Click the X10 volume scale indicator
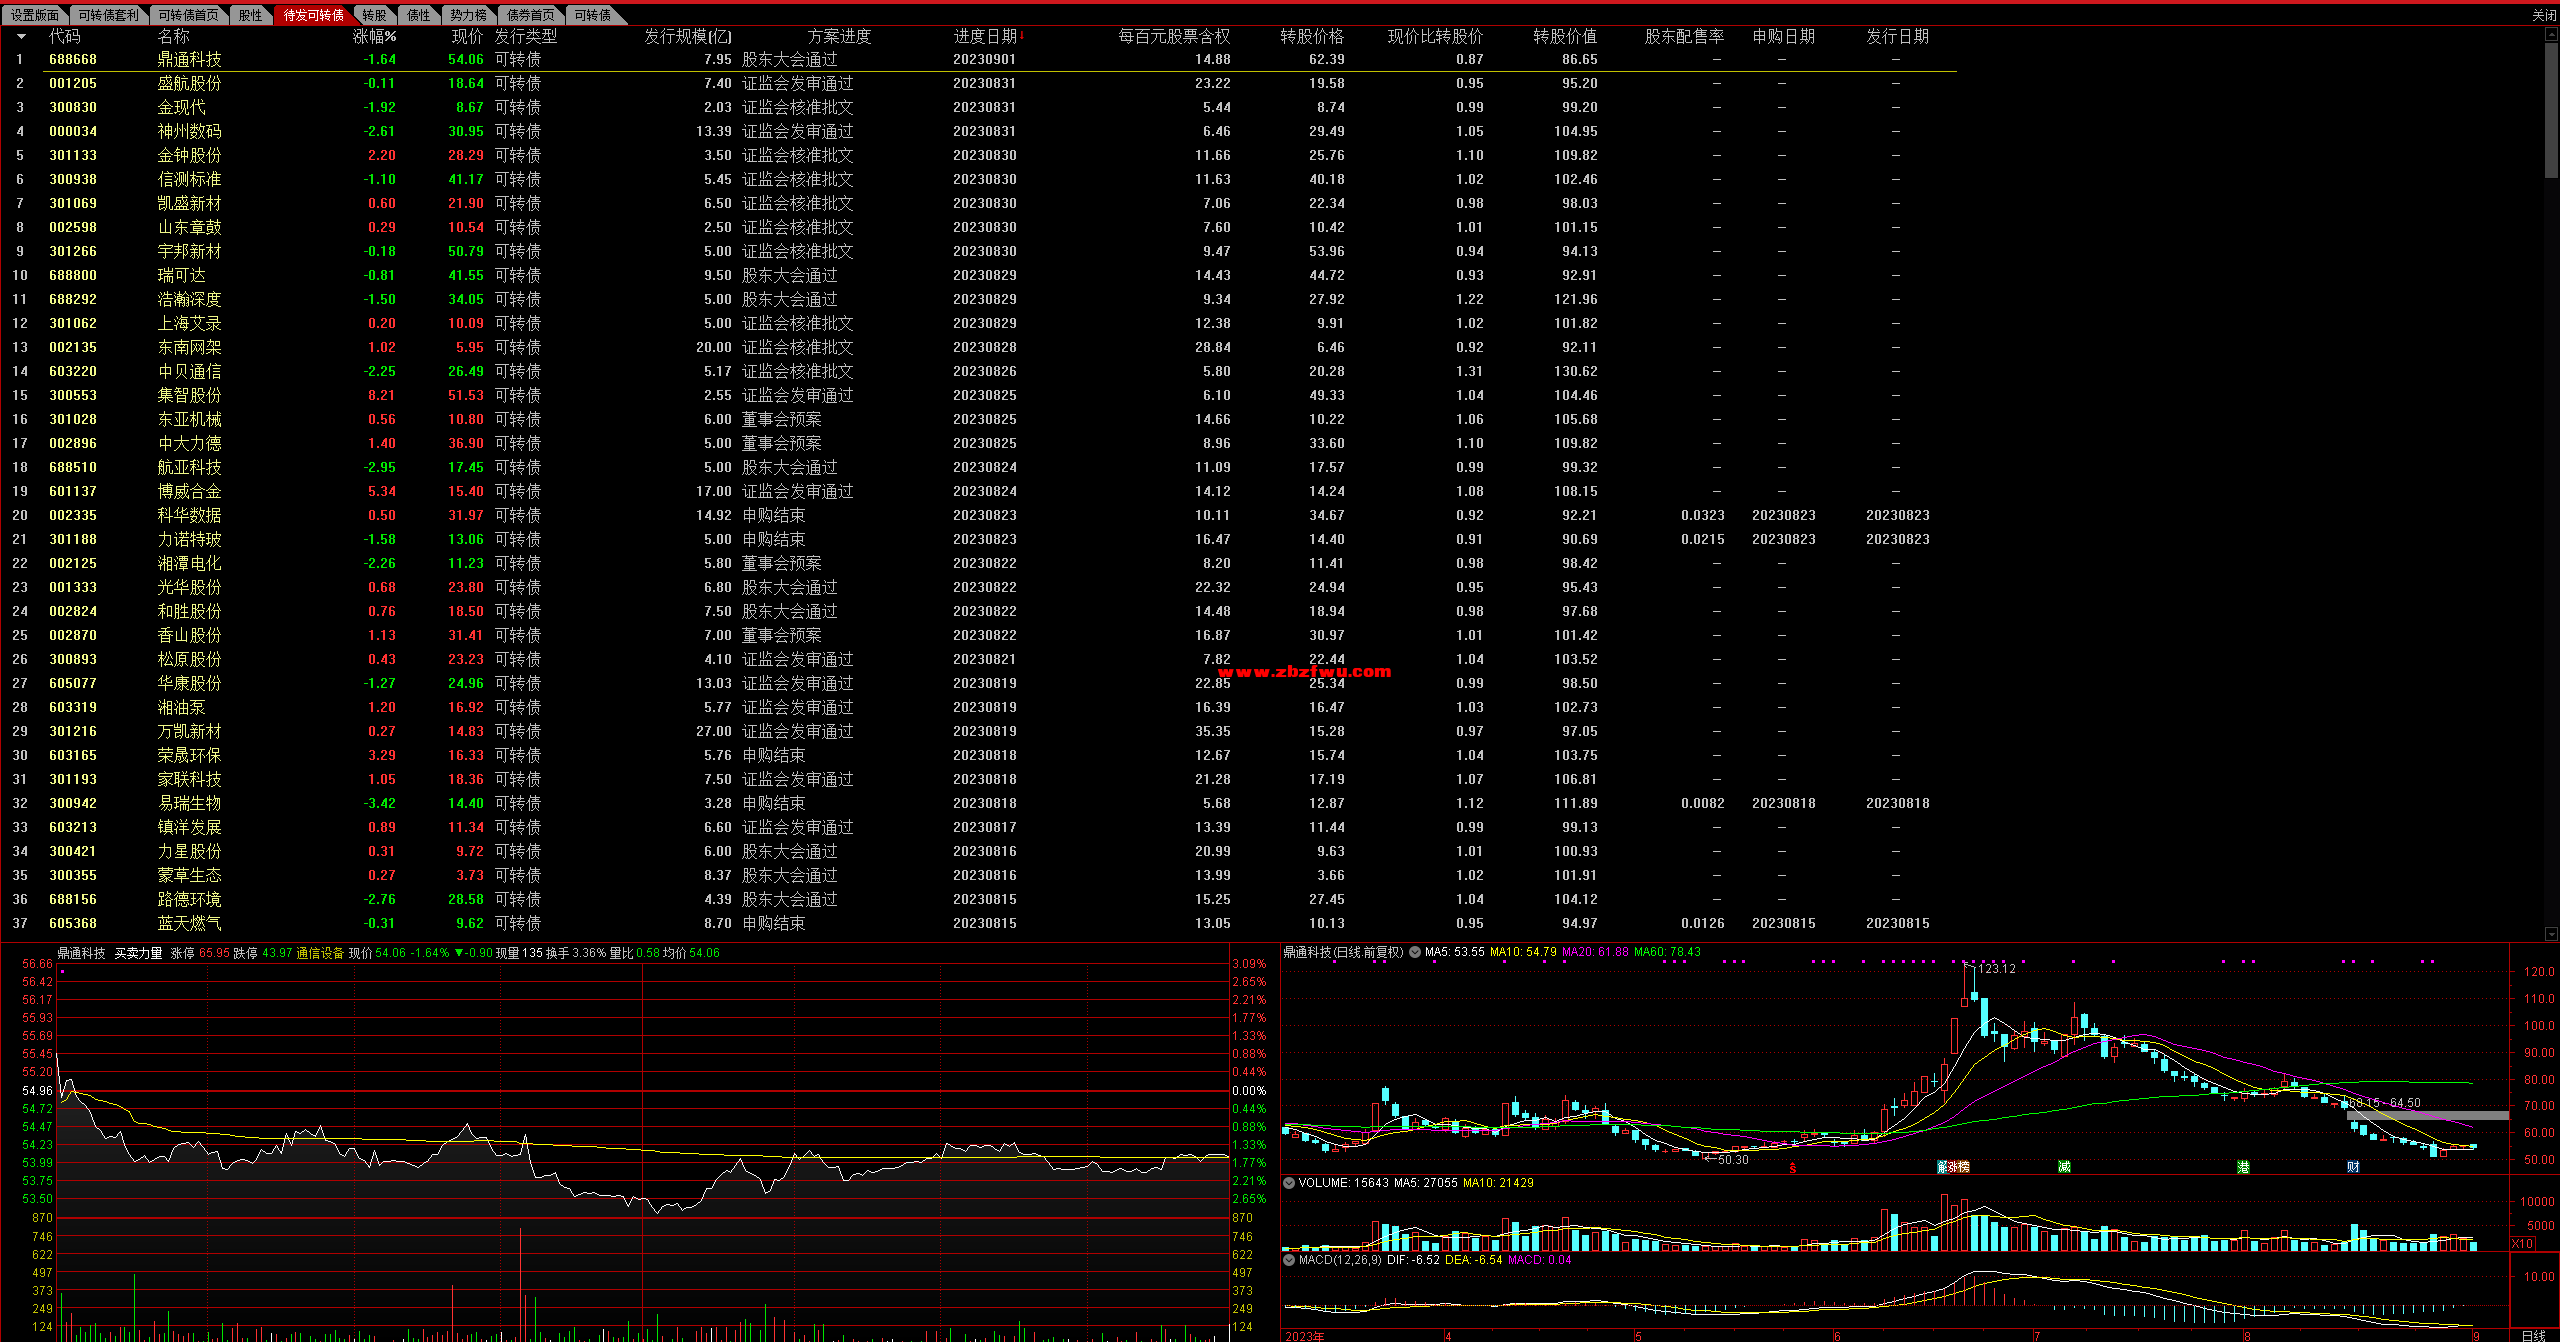The image size is (2560, 1342). pos(2522,1244)
